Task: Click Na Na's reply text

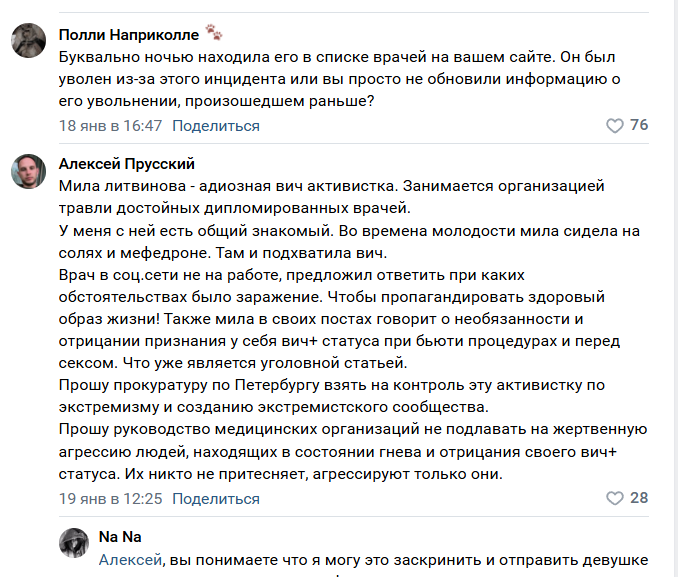Action: [x=410, y=560]
